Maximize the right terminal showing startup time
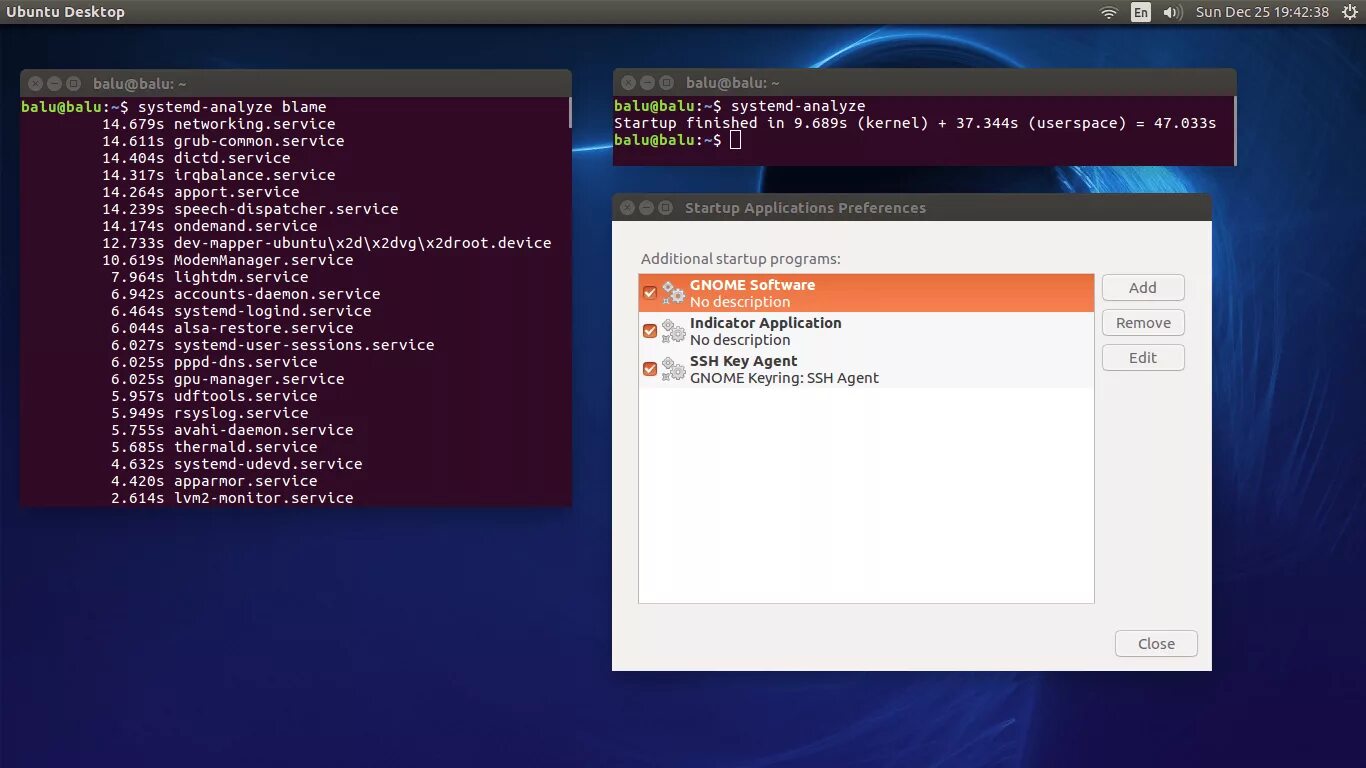The height and width of the screenshot is (768, 1366). [667, 83]
